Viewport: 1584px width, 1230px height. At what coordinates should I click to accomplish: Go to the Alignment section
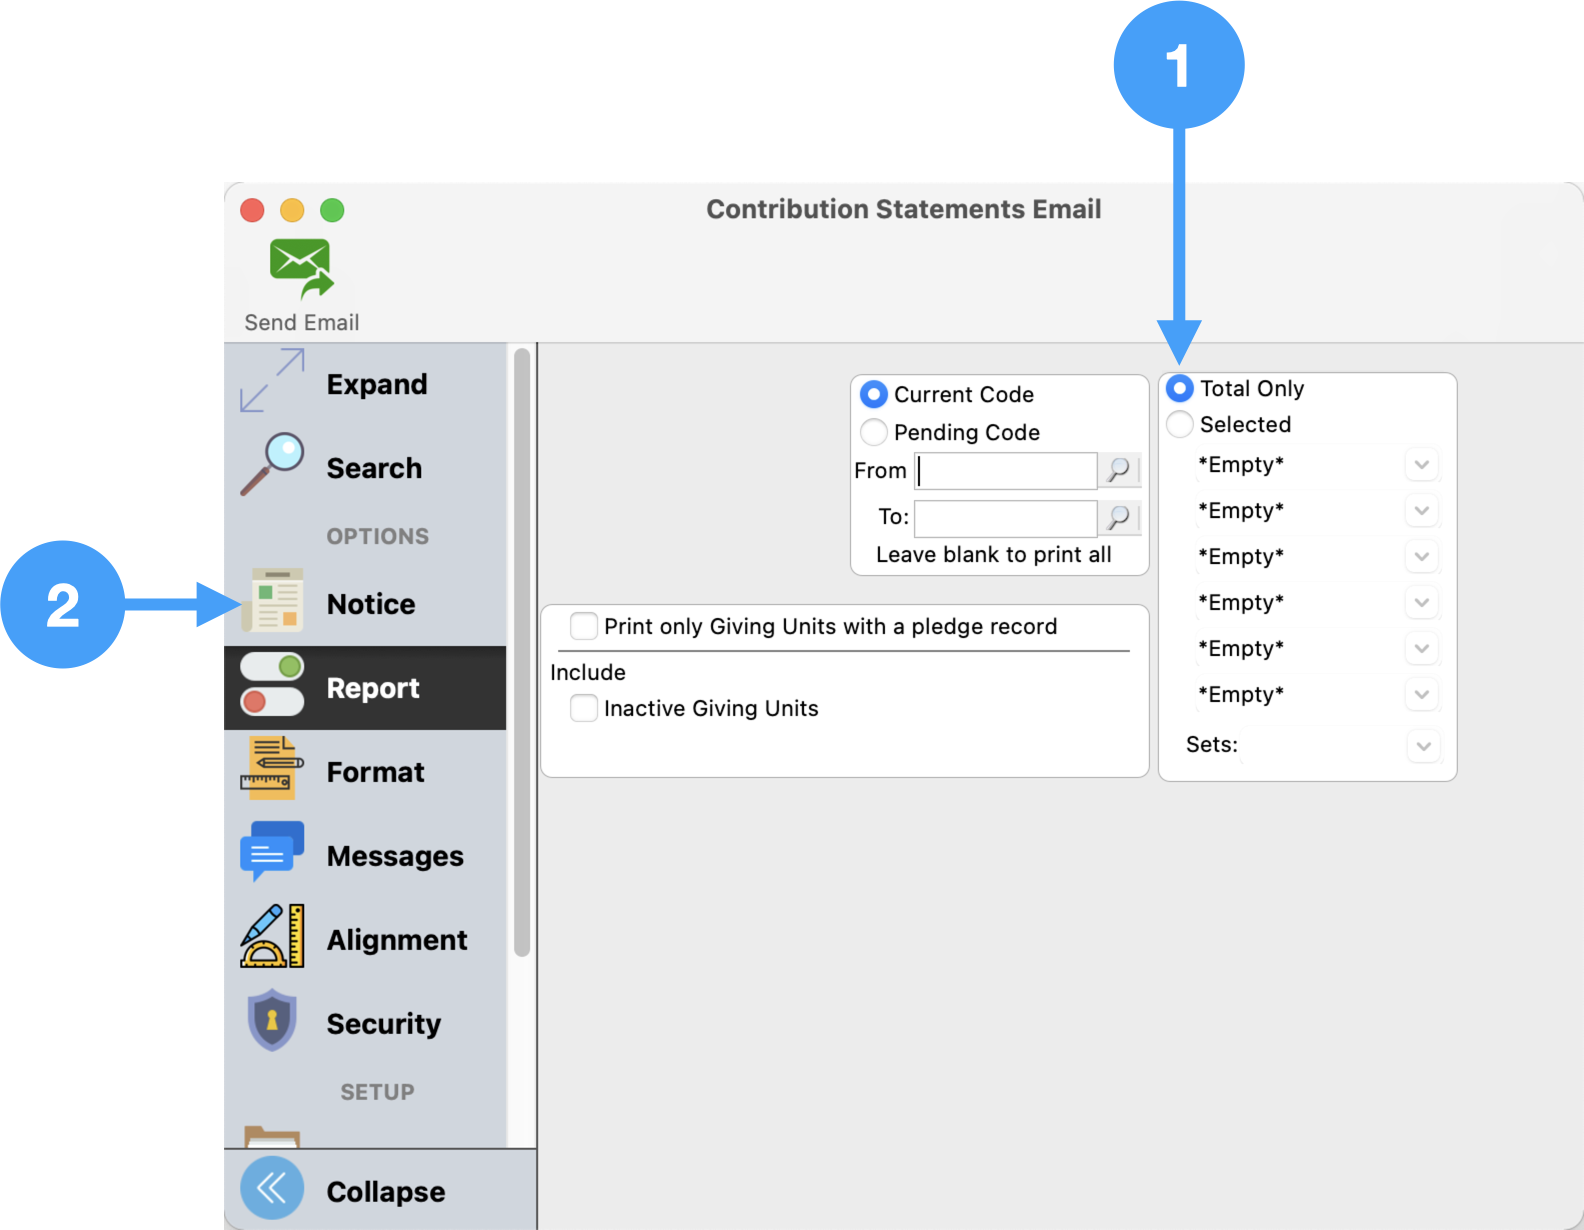click(366, 940)
